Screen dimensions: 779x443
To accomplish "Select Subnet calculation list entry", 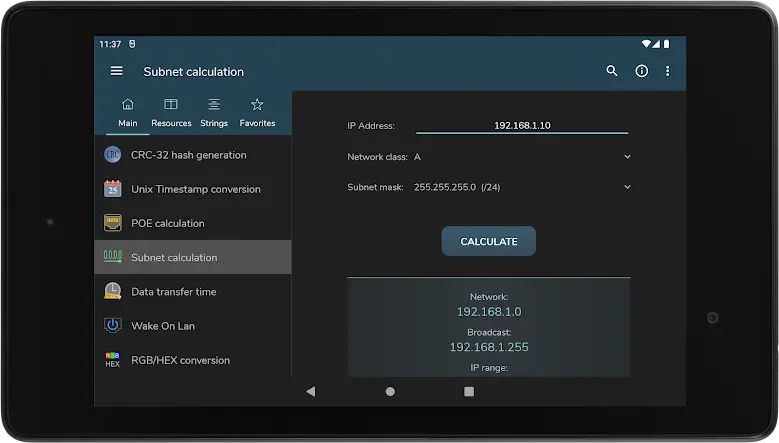I will point(193,257).
